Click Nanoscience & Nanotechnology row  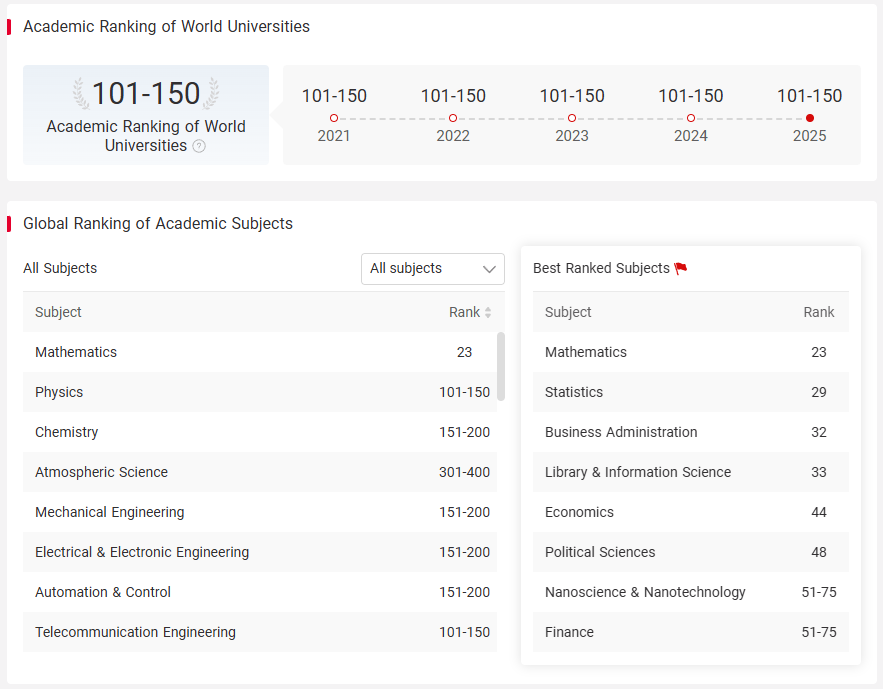pyautogui.click(x=690, y=592)
